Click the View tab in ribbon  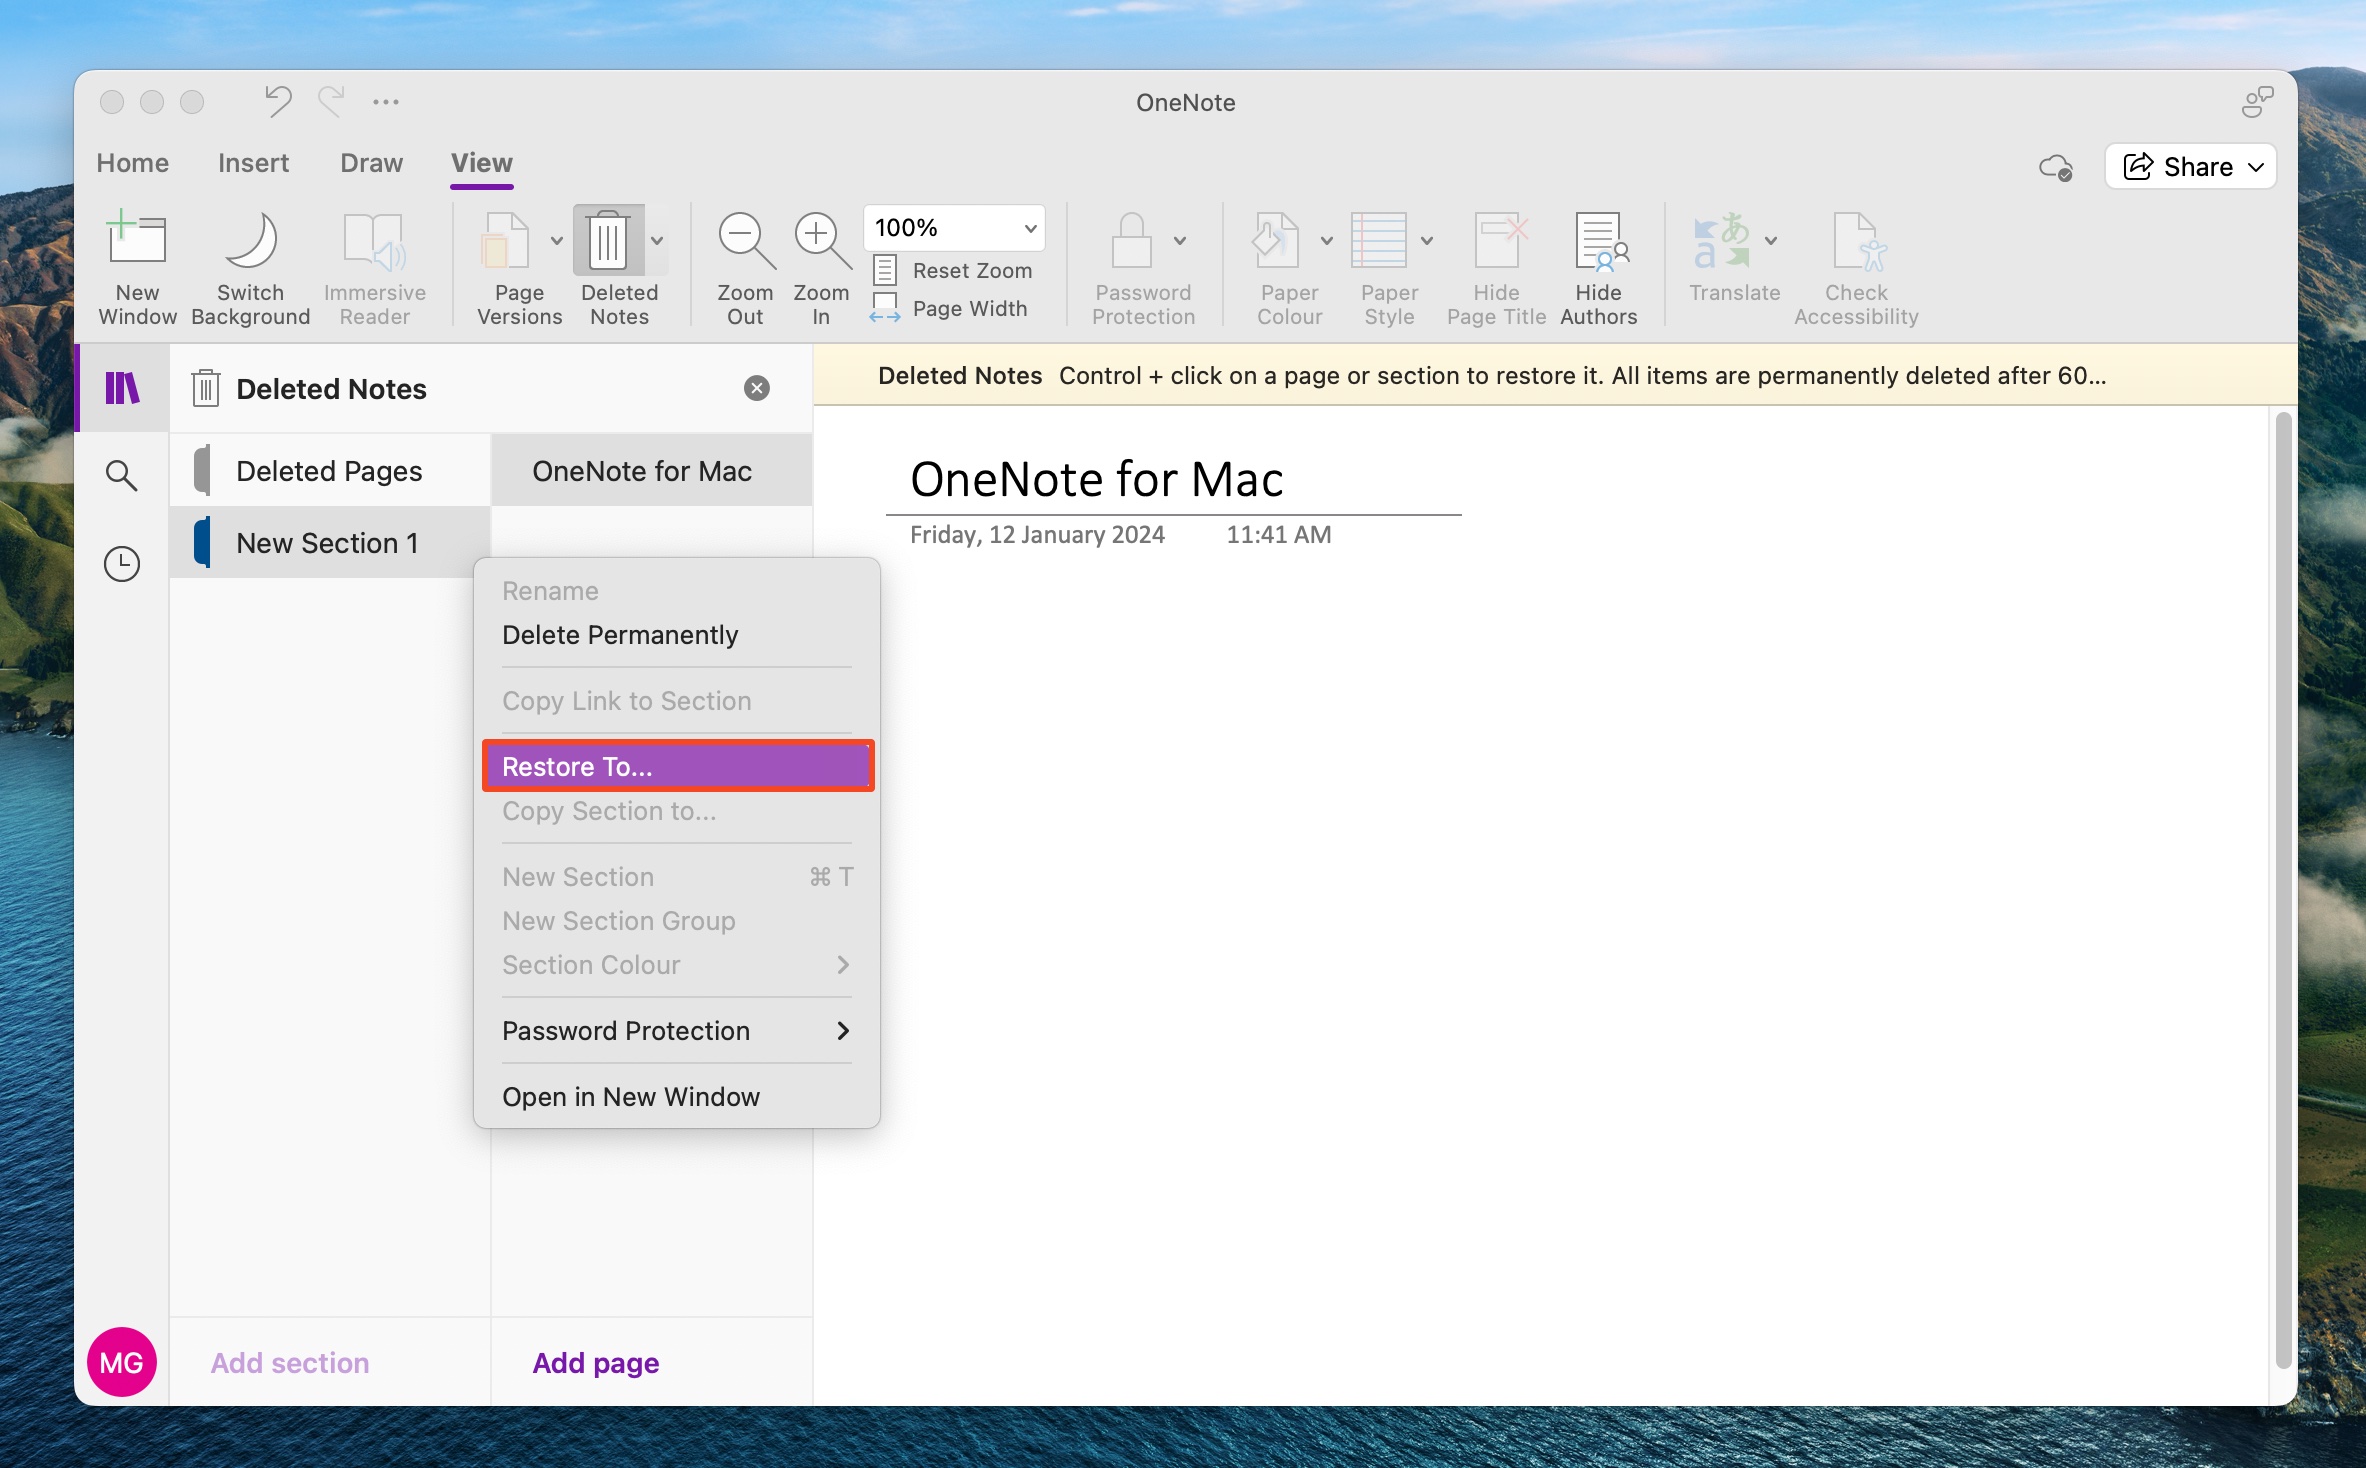click(x=482, y=162)
